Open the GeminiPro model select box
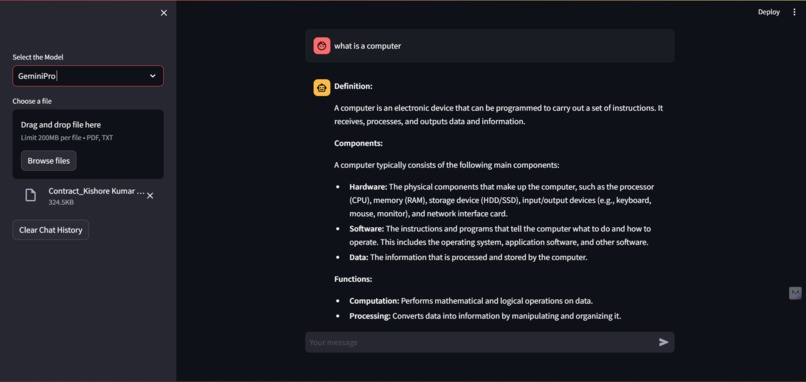This screenshot has width=806, height=382. [x=88, y=76]
